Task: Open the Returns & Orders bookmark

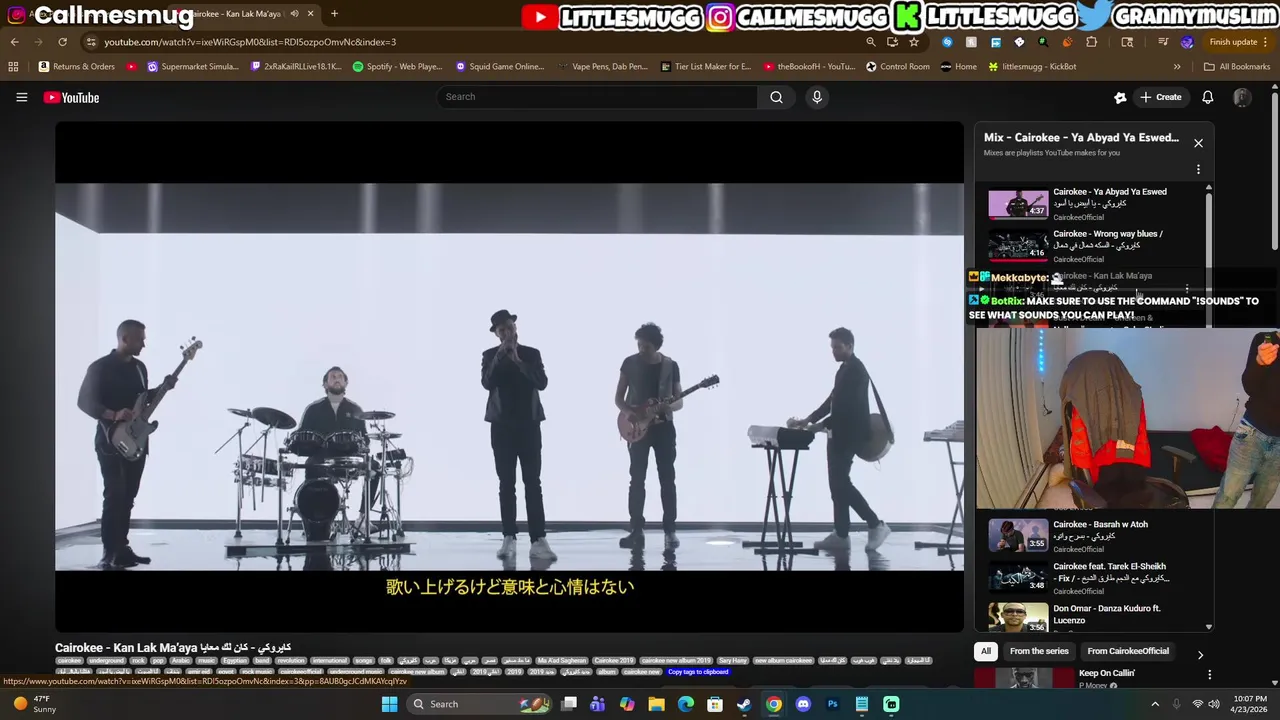Action: [x=76, y=67]
